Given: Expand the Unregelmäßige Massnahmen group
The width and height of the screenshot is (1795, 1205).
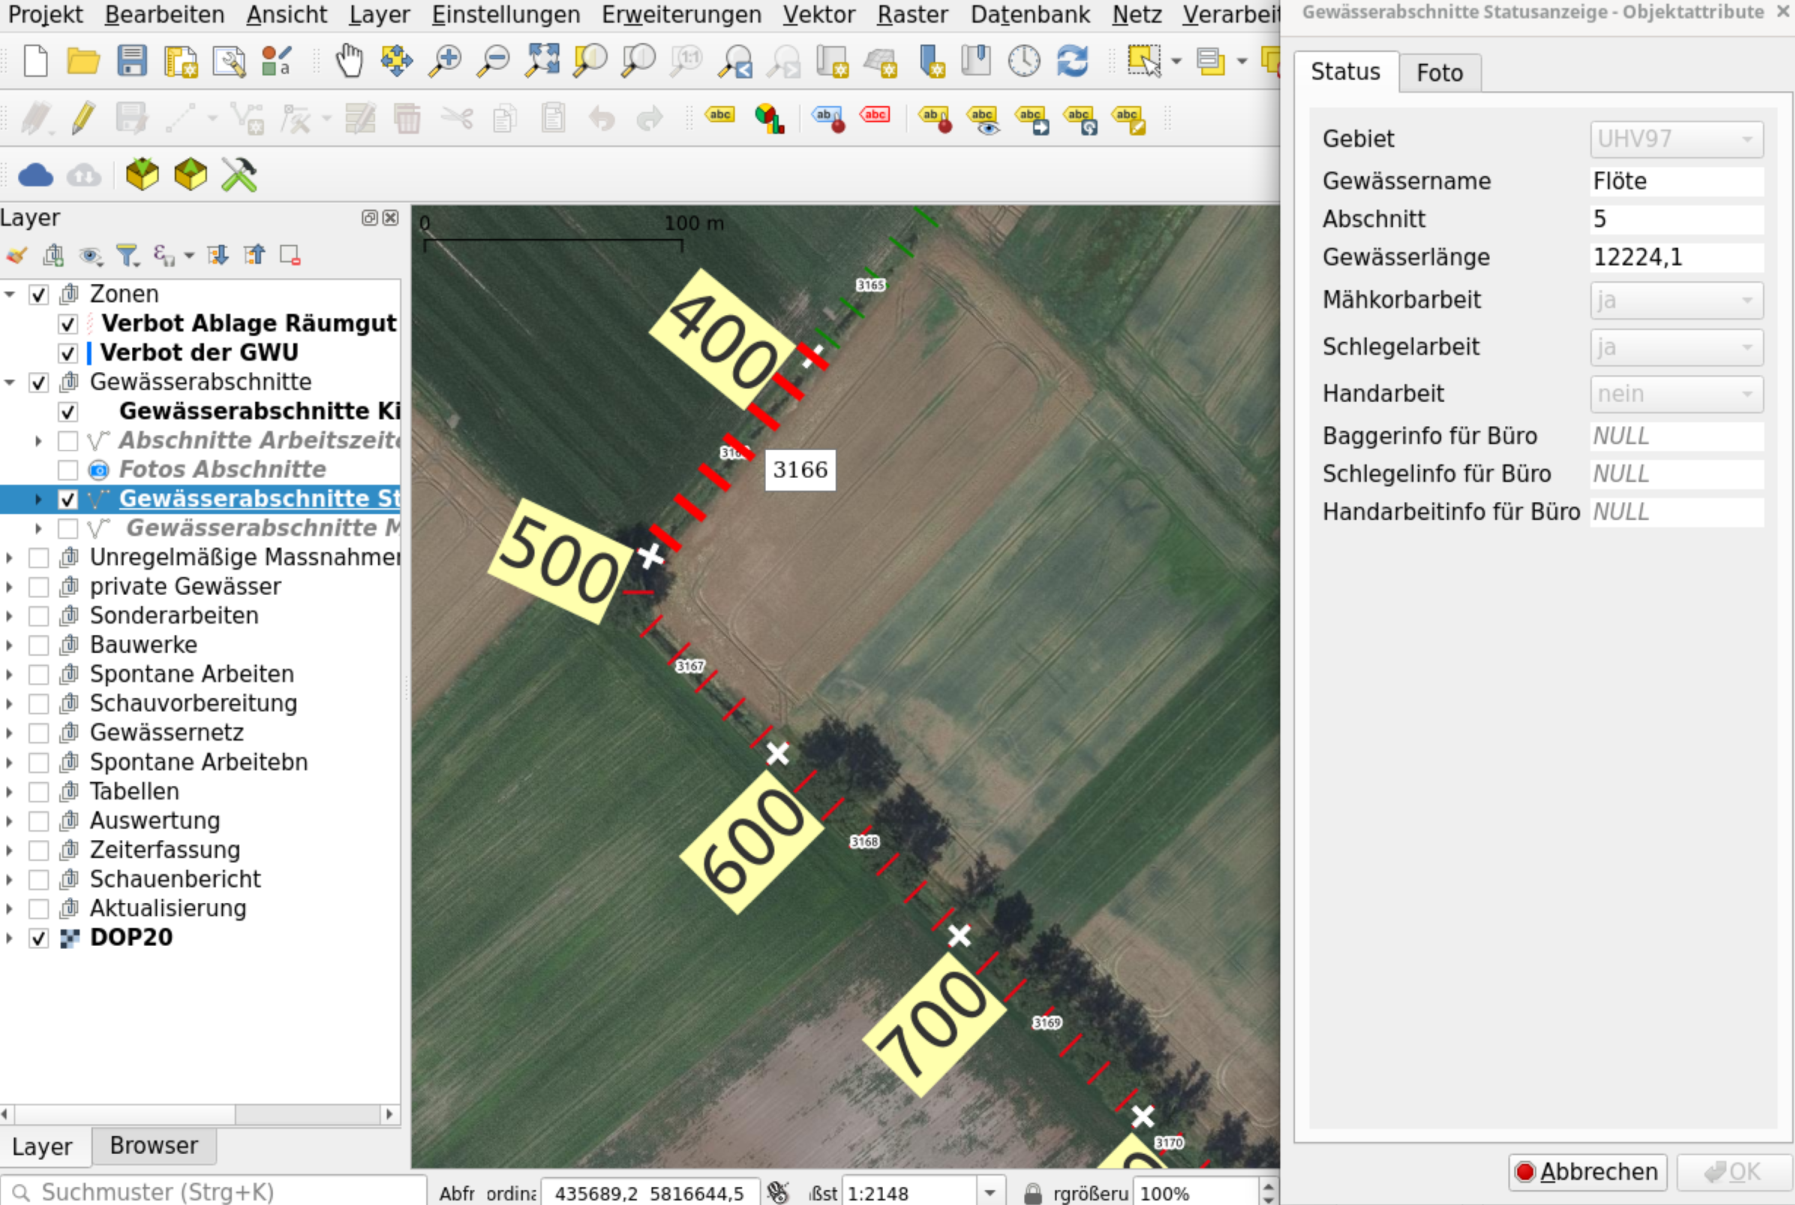Looking at the screenshot, I should click(10, 558).
